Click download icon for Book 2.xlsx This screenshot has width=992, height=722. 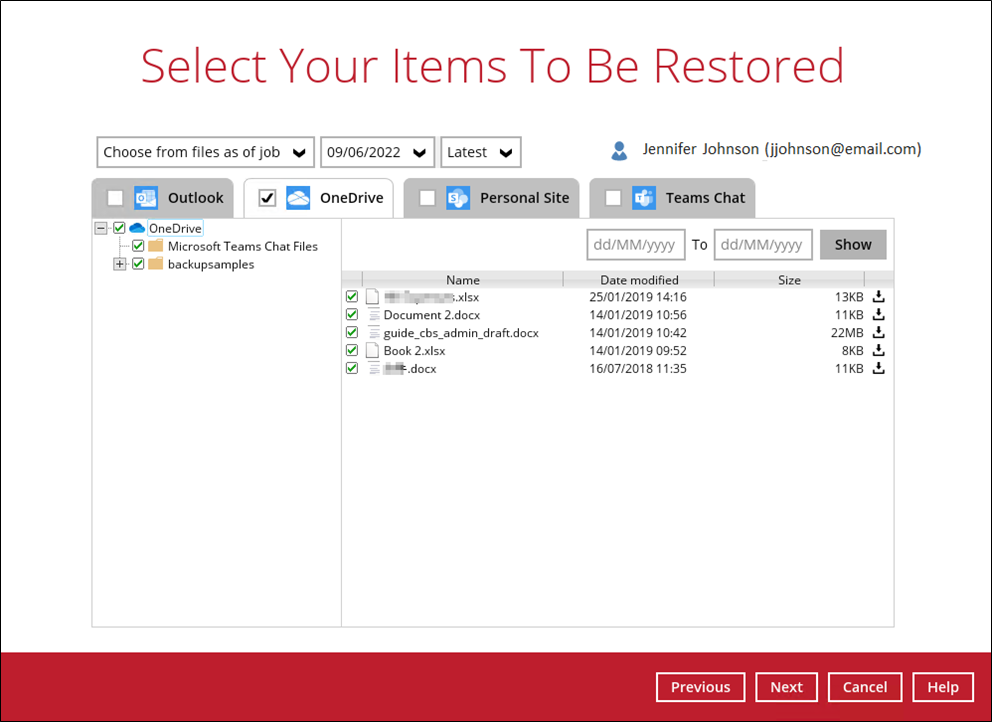pyautogui.click(x=878, y=351)
